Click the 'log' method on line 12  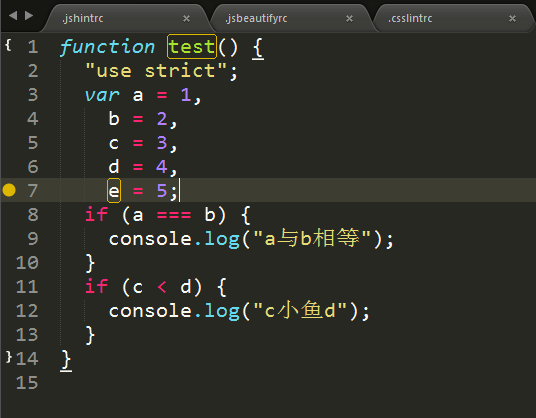point(222,311)
